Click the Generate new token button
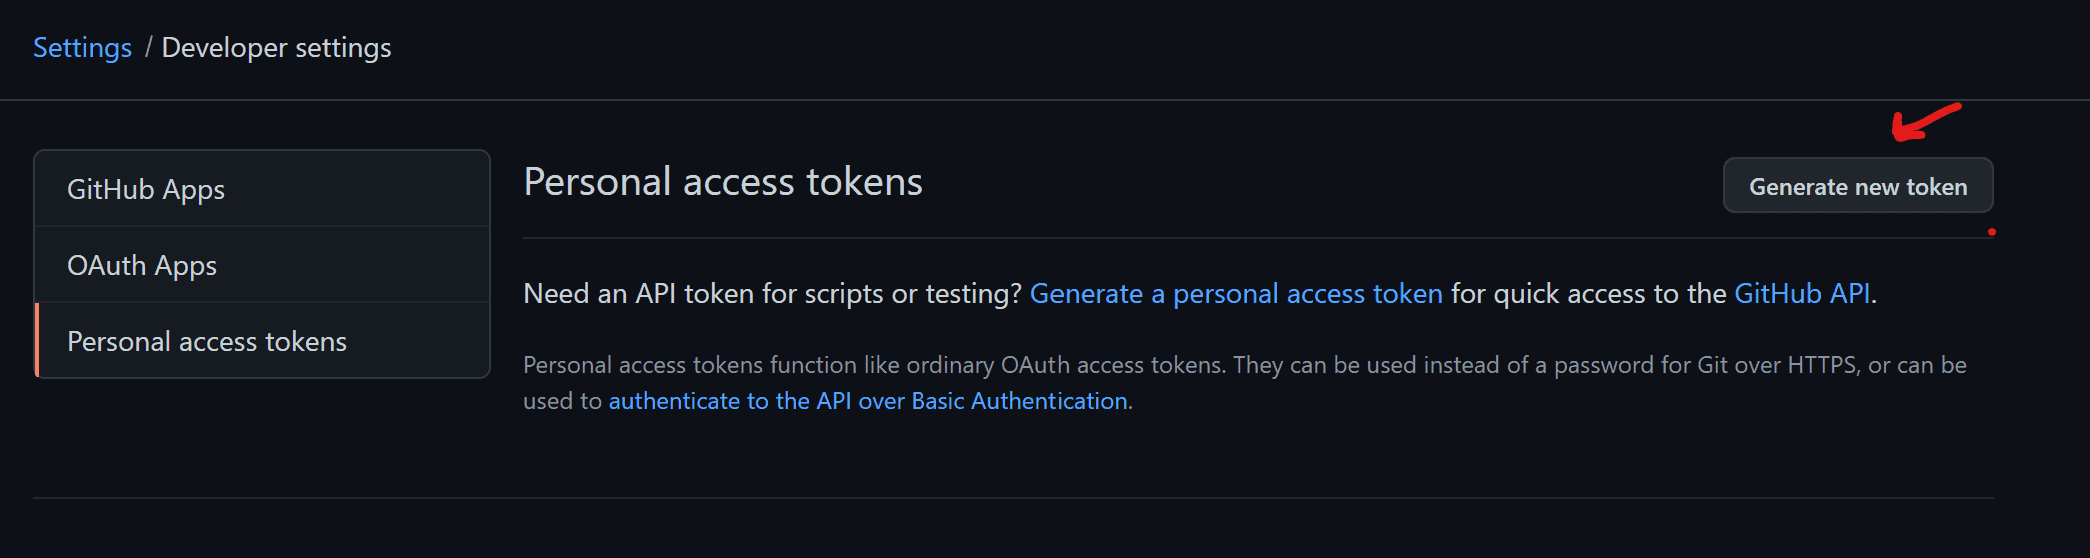 (x=1858, y=186)
